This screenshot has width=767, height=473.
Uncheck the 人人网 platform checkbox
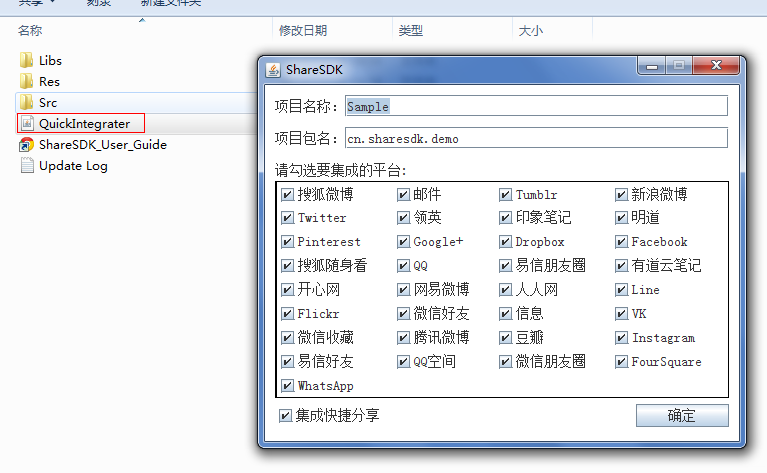point(505,290)
